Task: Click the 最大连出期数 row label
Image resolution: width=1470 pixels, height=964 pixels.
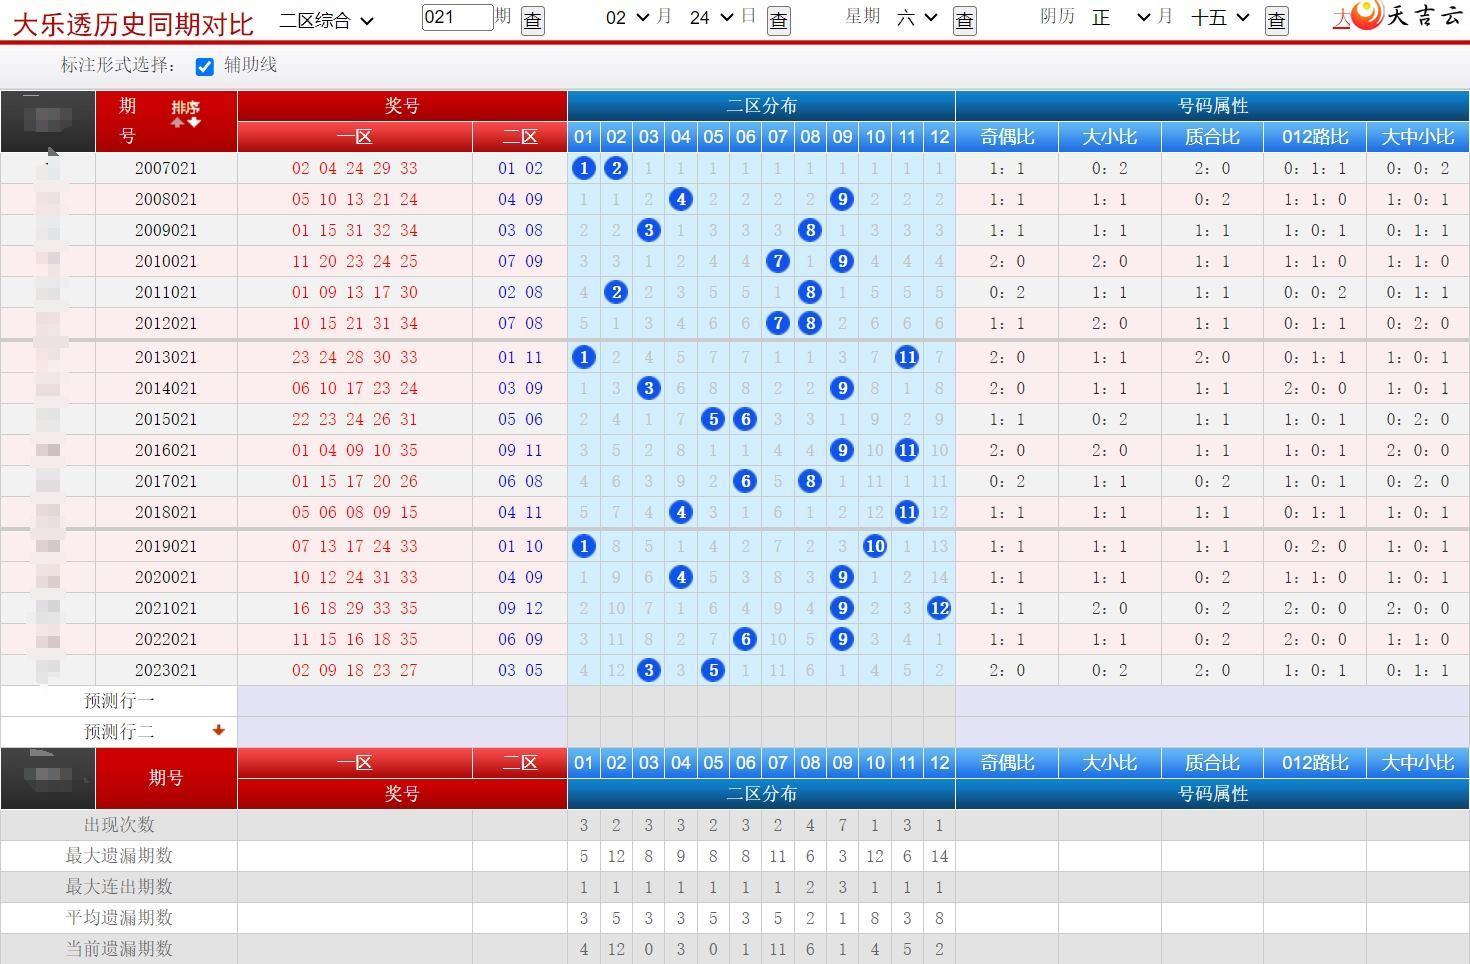Action: click(119, 887)
